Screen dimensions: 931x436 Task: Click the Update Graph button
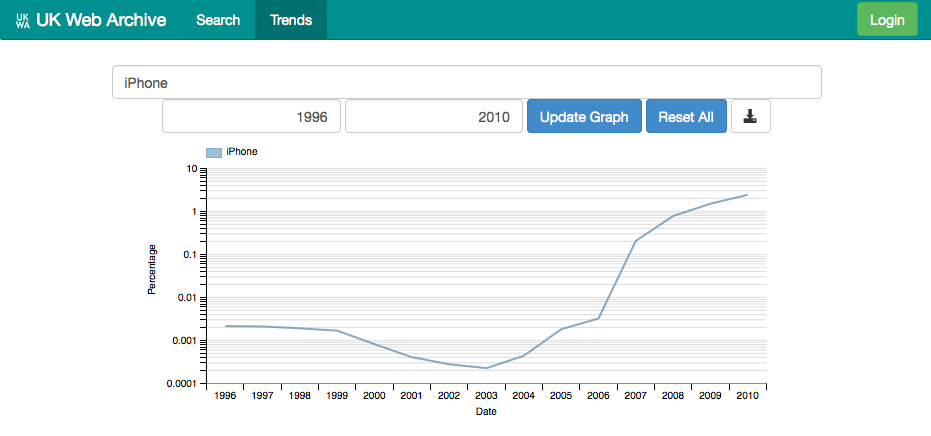(x=584, y=116)
